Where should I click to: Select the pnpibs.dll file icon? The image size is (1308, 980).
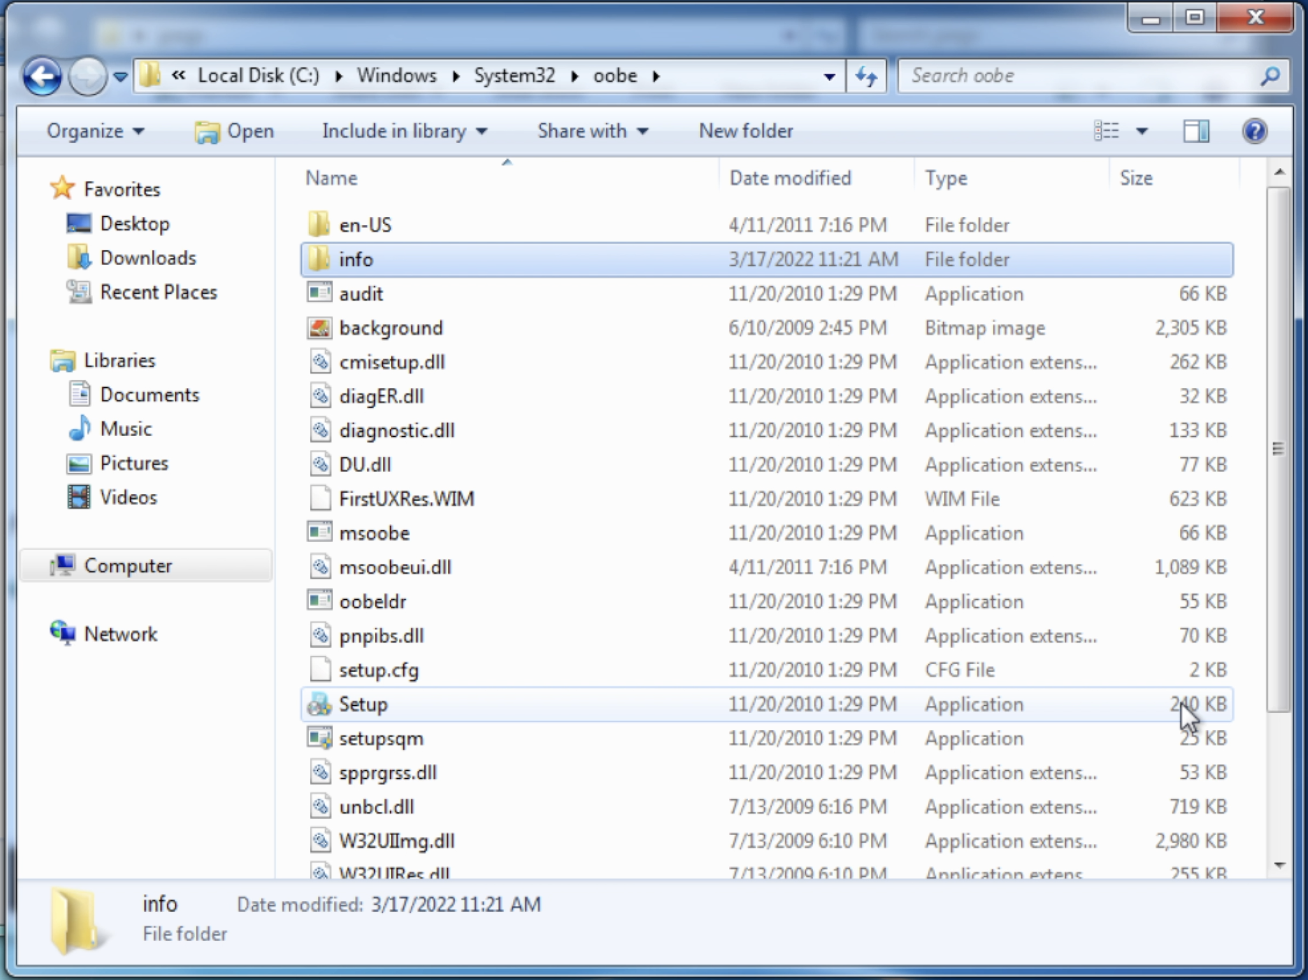click(319, 635)
